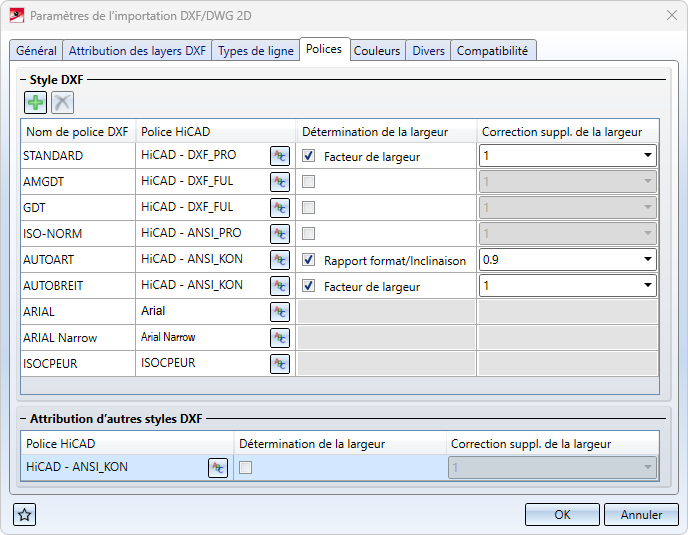This screenshot has height=535, width=688.
Task: Click font picker icon in ISOCPEUR row
Action: pyautogui.click(x=280, y=364)
